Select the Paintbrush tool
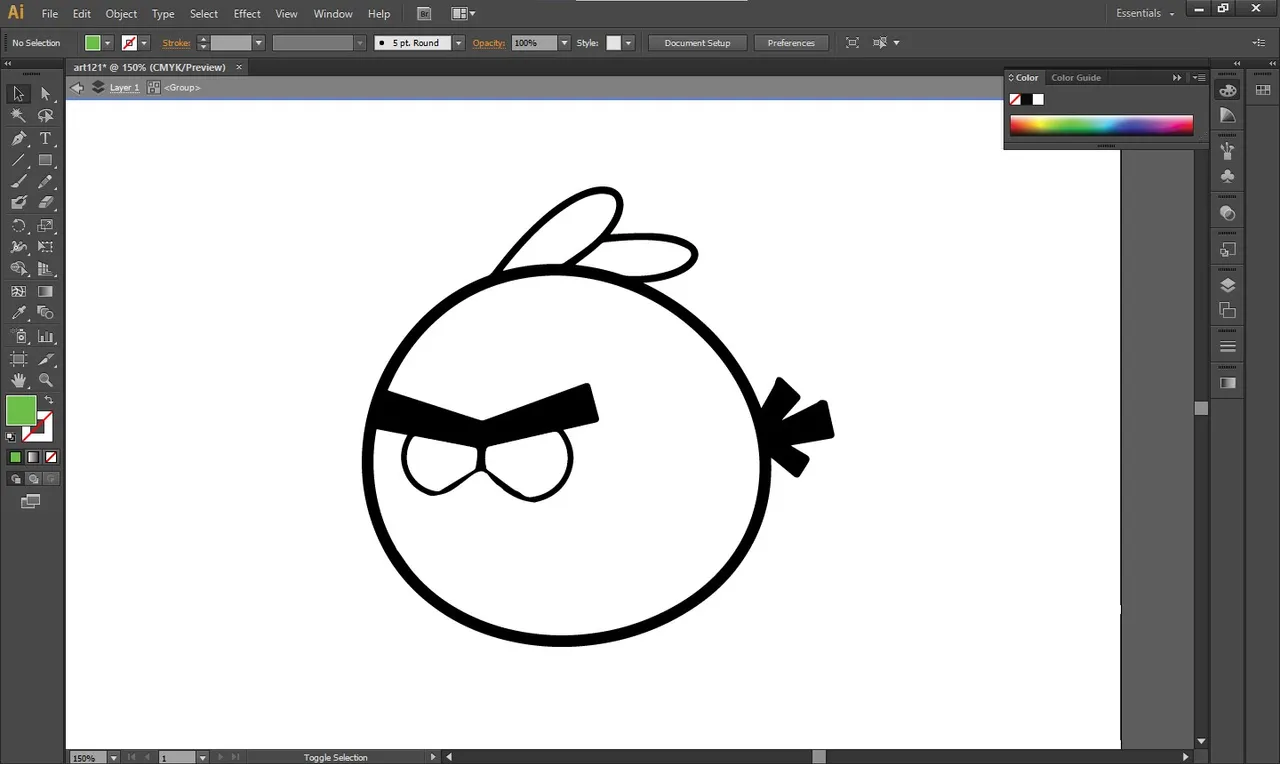 click(x=18, y=182)
